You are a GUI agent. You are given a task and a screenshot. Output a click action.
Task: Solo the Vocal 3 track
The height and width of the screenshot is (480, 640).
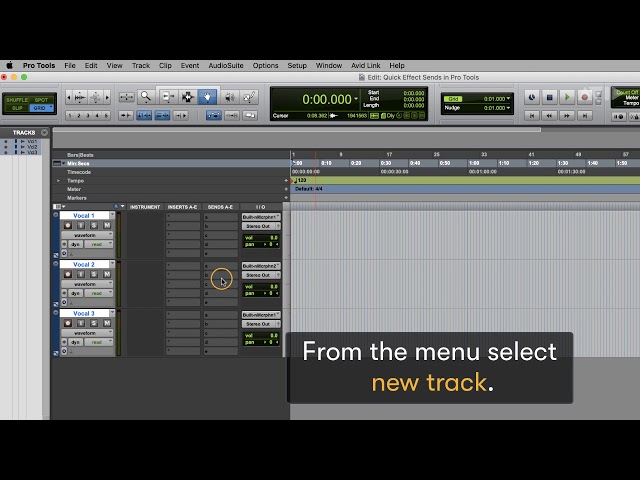click(94, 323)
